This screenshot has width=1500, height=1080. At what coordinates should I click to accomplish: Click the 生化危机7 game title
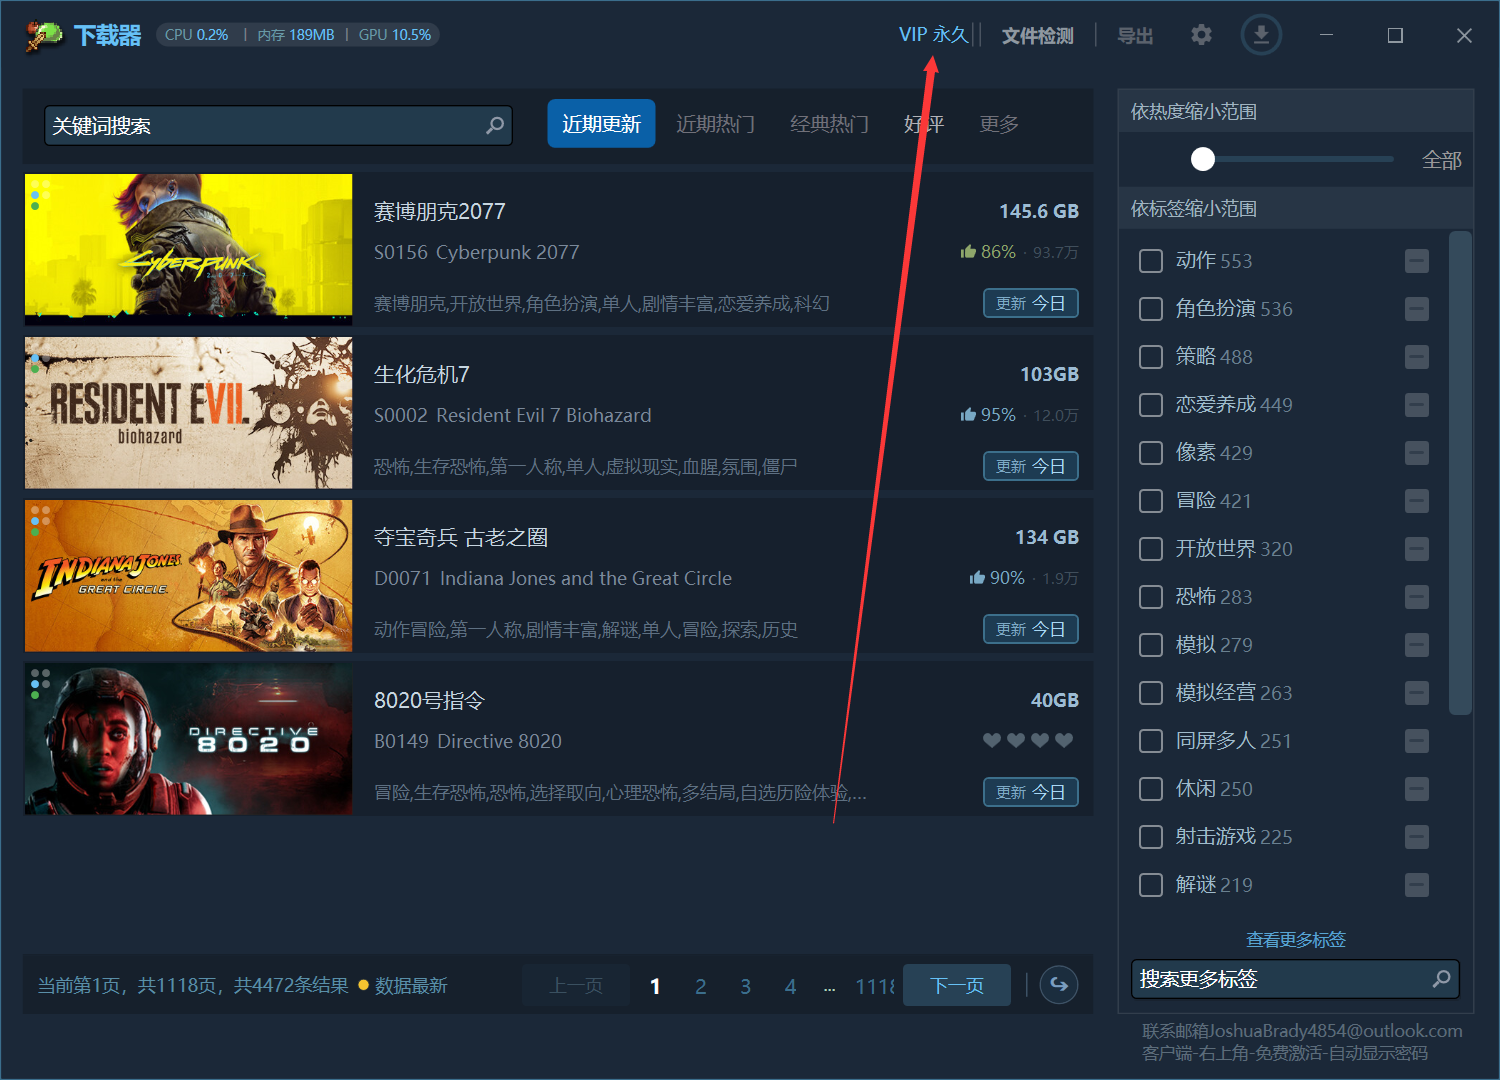coord(422,375)
